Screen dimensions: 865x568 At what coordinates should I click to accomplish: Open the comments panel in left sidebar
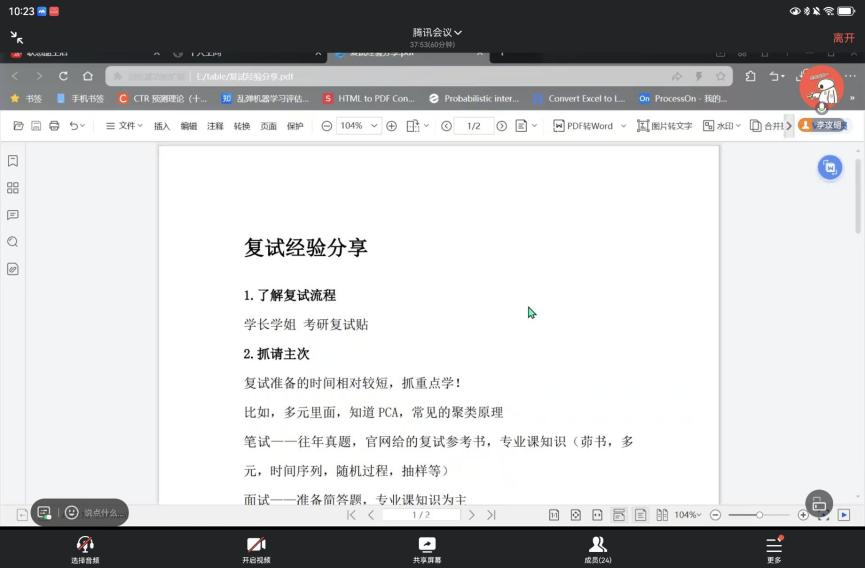[x=13, y=215]
